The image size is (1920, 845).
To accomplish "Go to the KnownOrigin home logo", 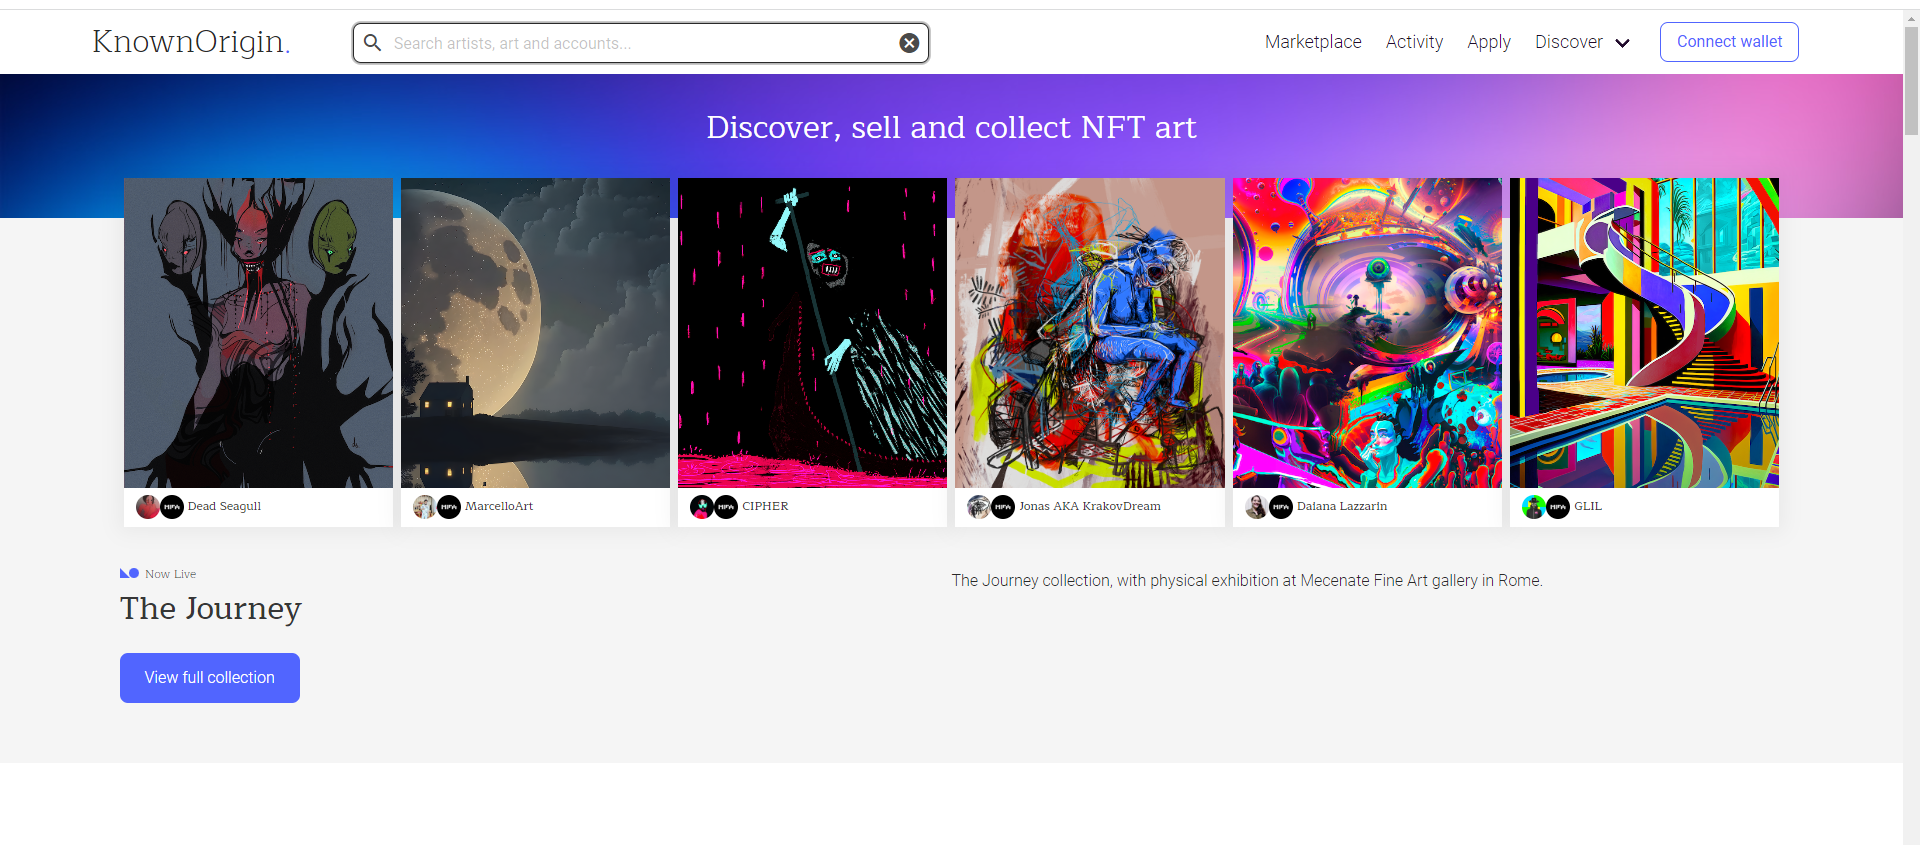I will [191, 42].
